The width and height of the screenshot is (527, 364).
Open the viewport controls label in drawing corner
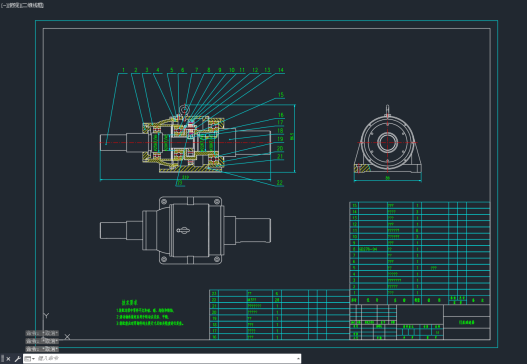point(22,5)
